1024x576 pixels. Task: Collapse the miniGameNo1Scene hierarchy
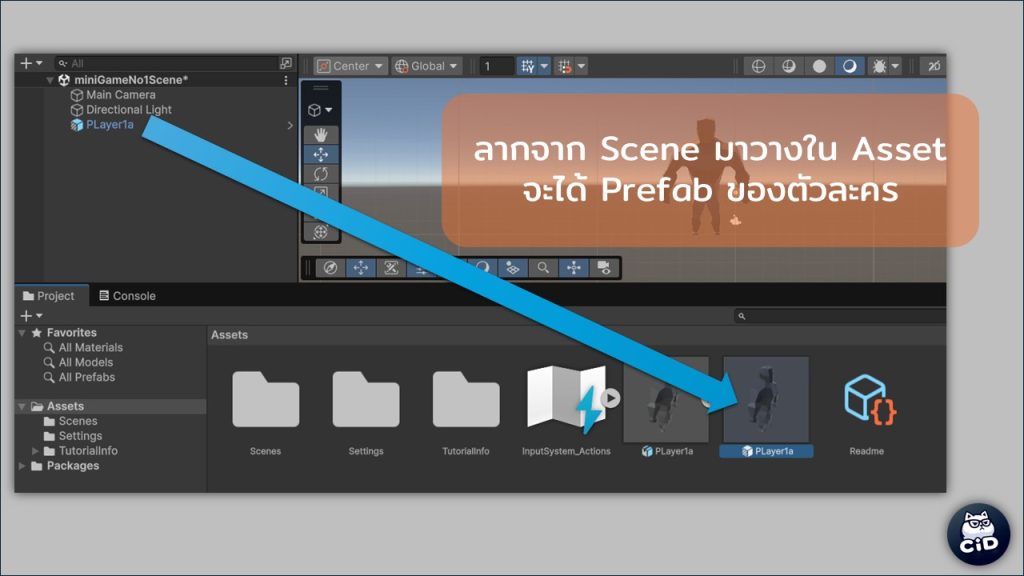50,80
